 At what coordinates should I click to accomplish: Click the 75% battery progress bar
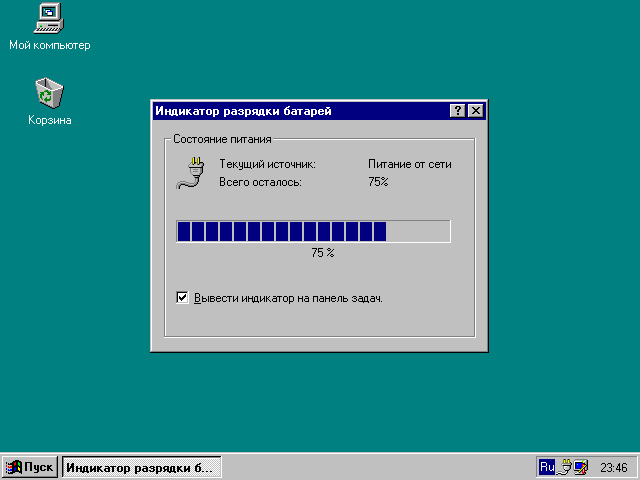313,232
